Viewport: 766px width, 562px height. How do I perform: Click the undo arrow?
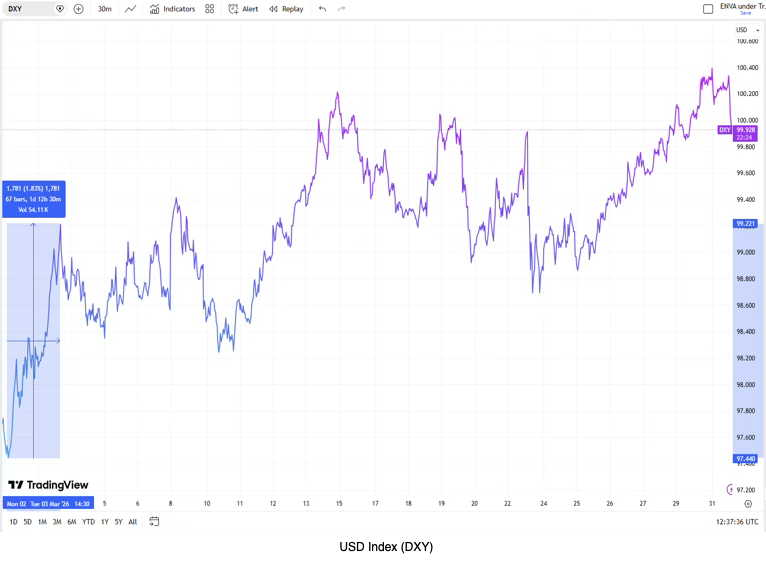pos(322,9)
